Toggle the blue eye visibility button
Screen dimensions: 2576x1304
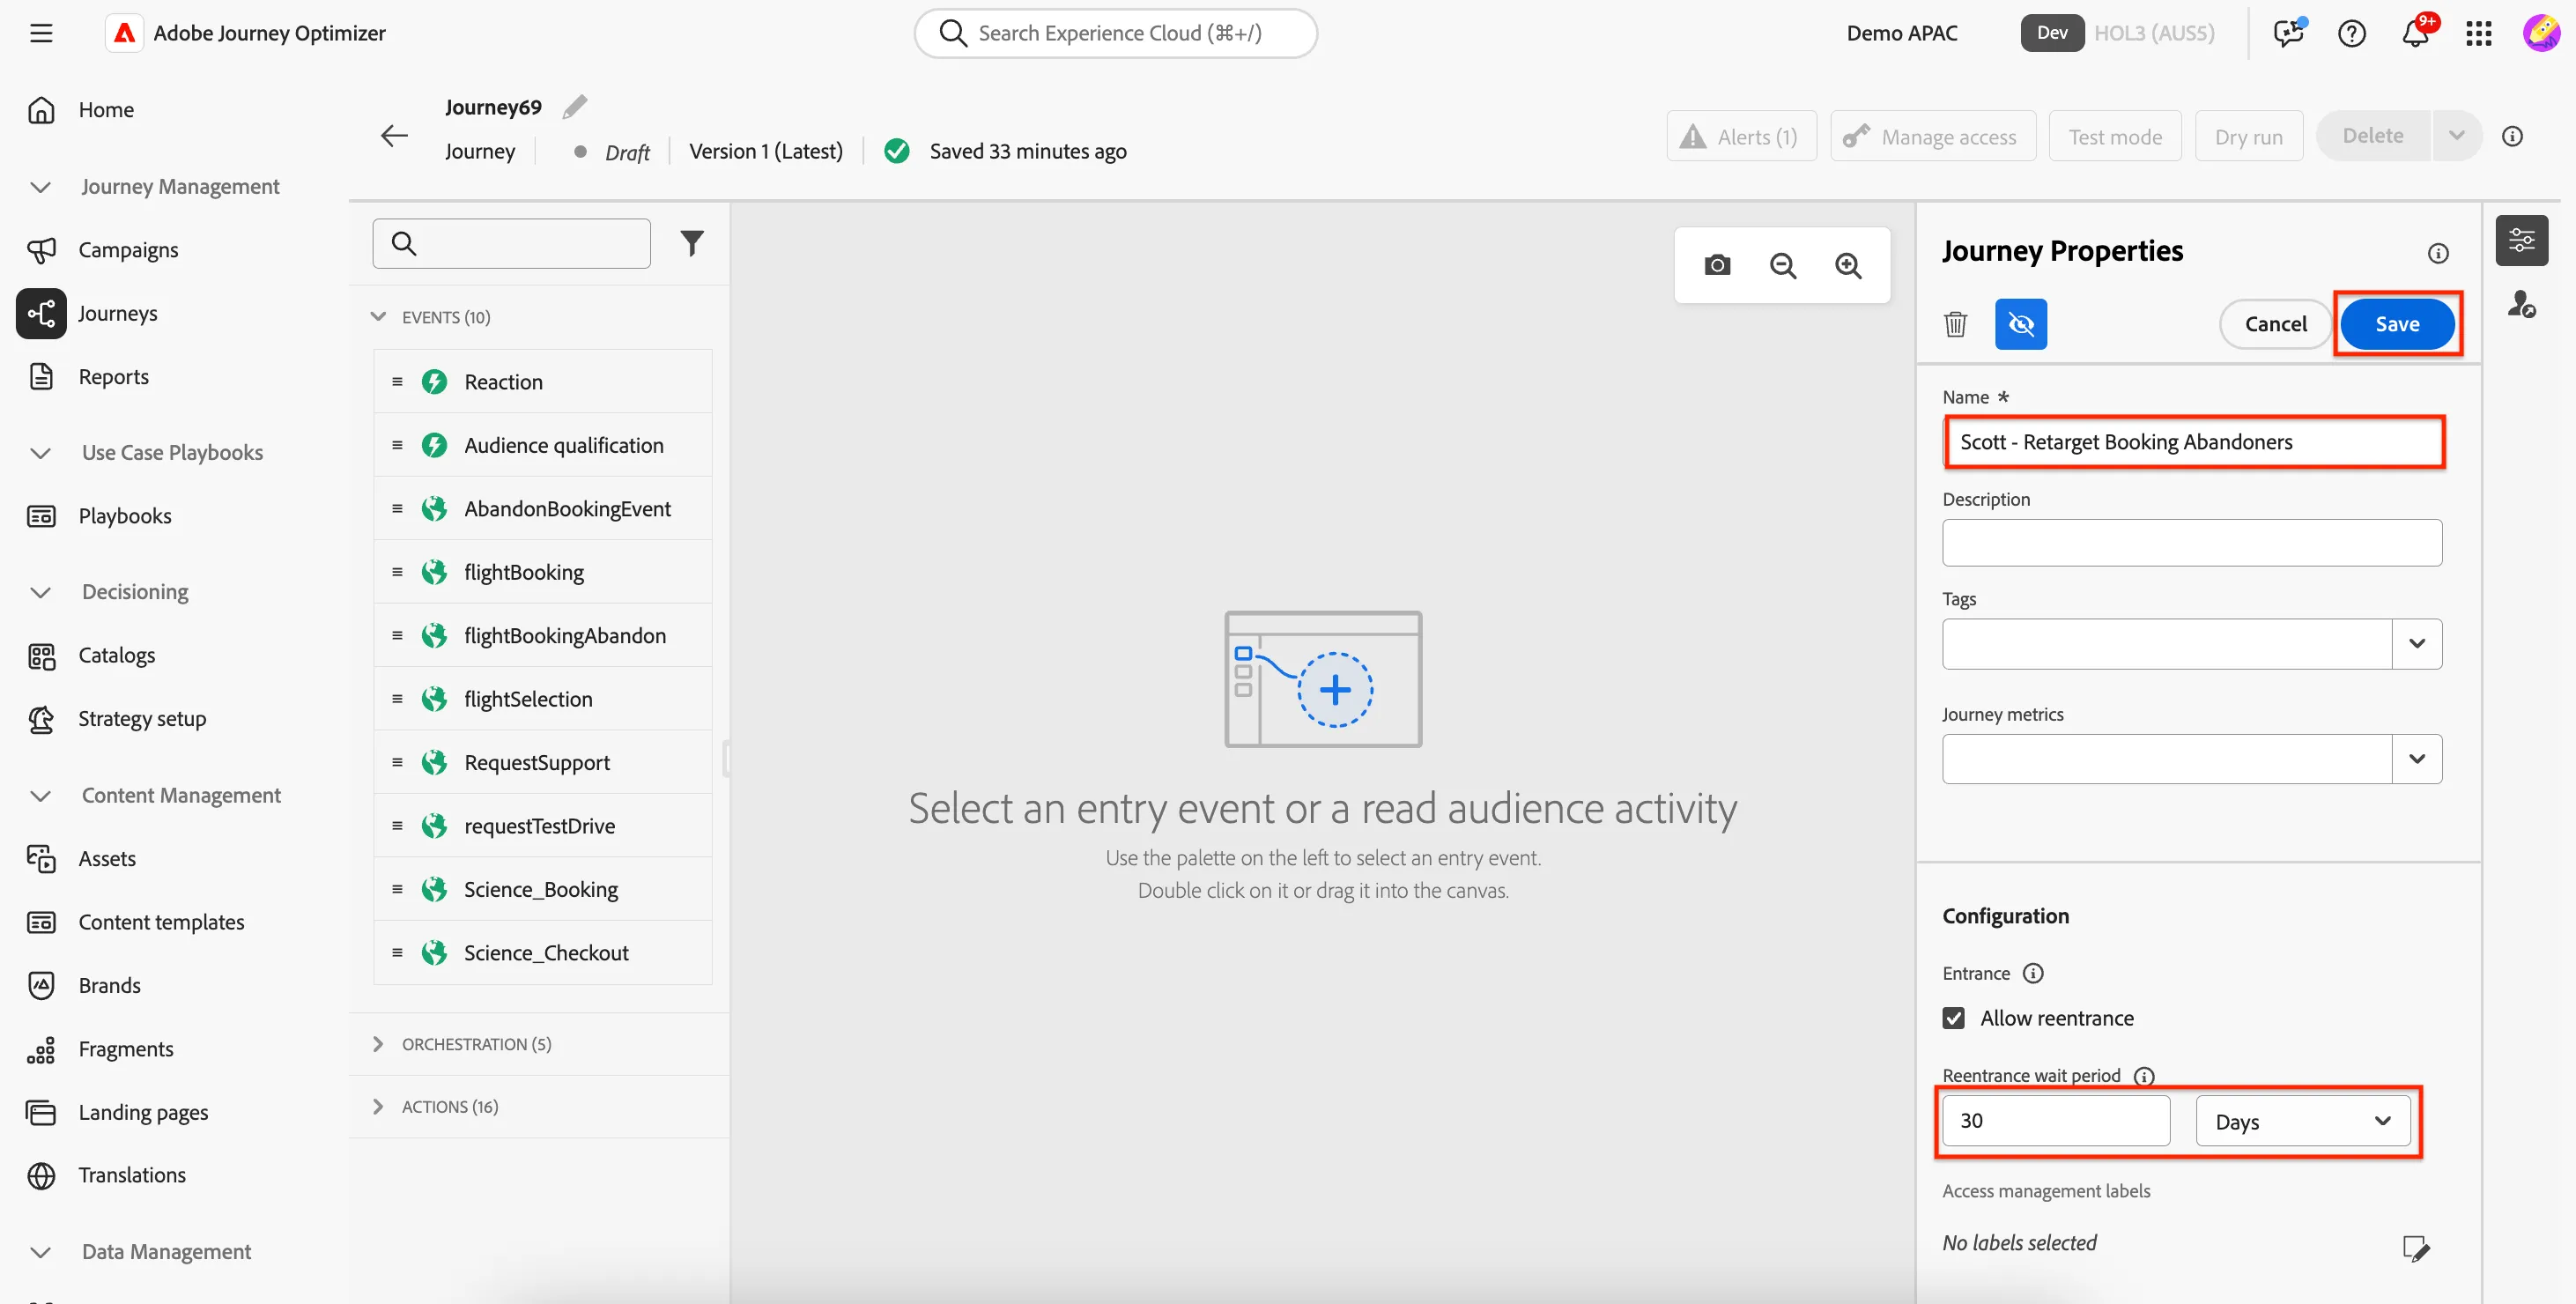coord(2020,324)
